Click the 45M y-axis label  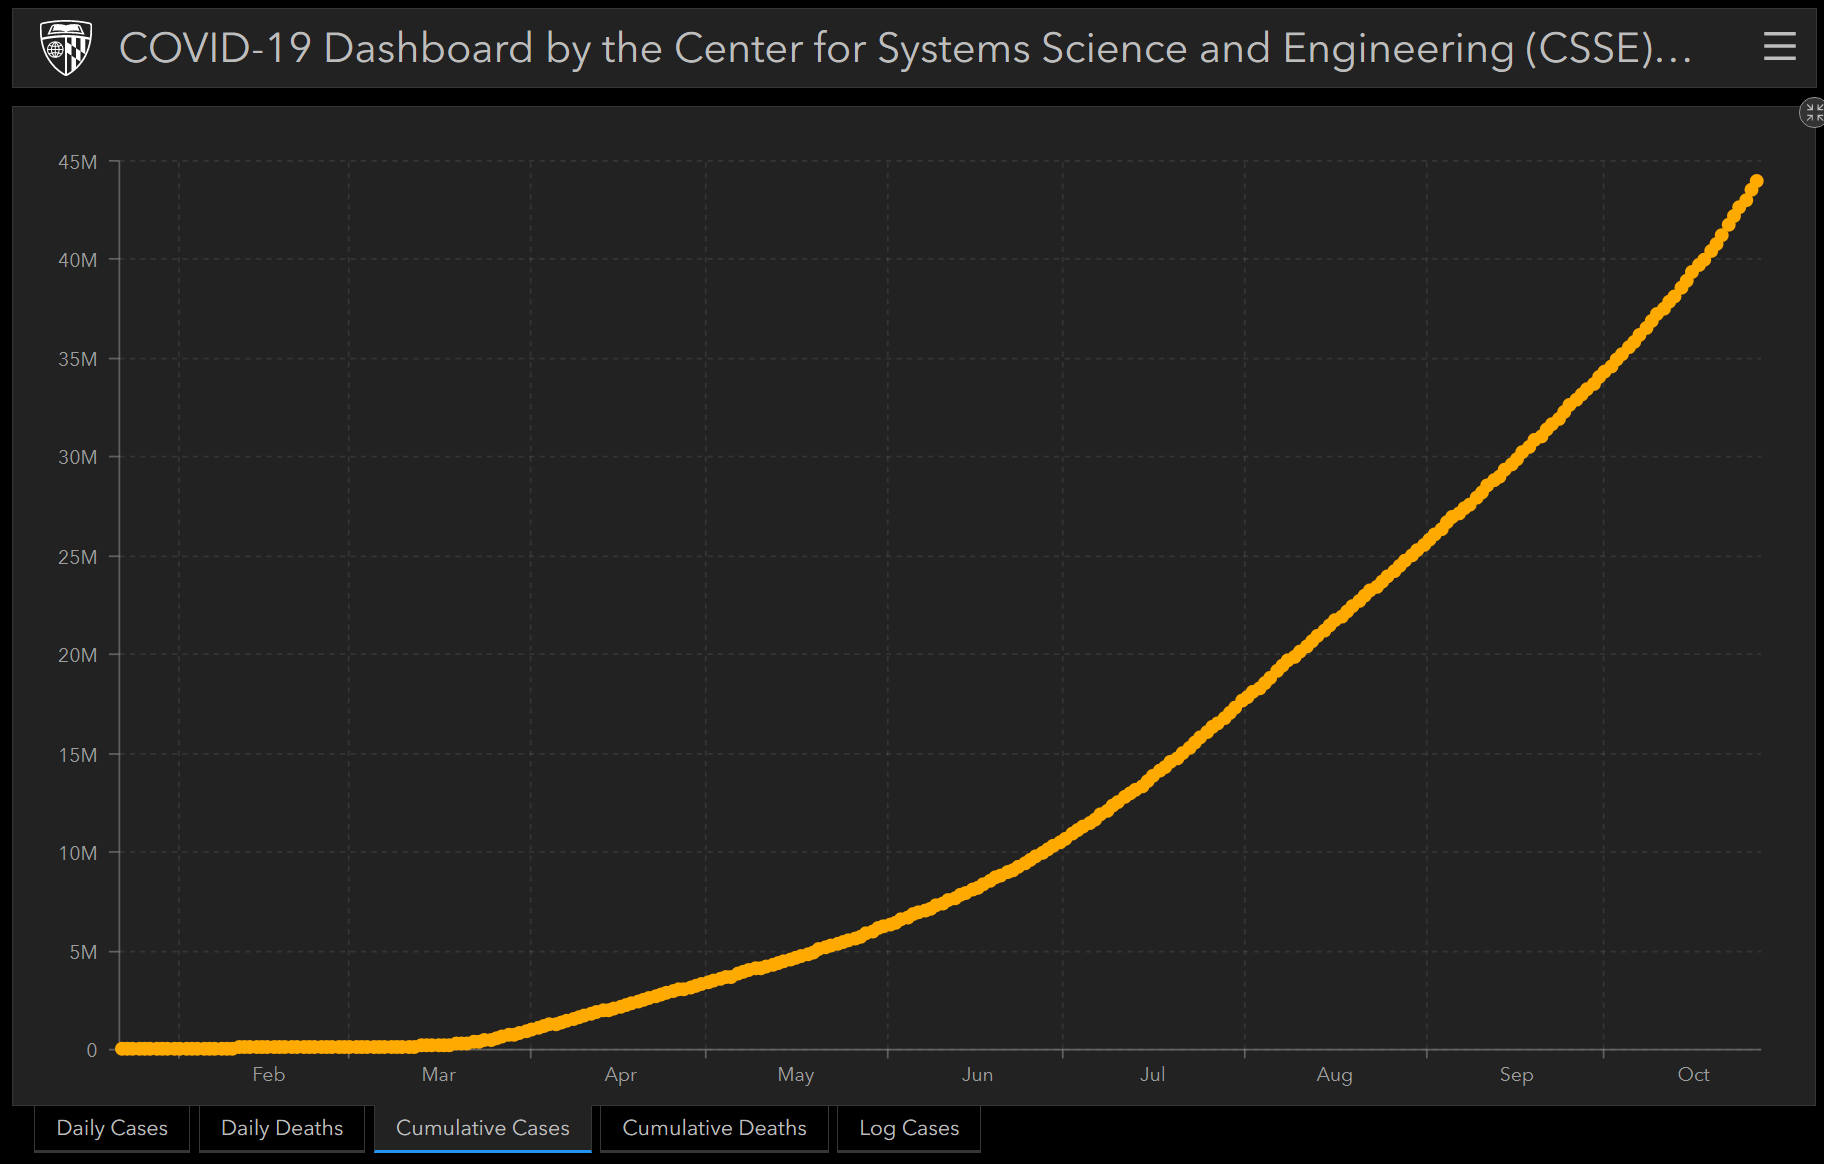(78, 162)
